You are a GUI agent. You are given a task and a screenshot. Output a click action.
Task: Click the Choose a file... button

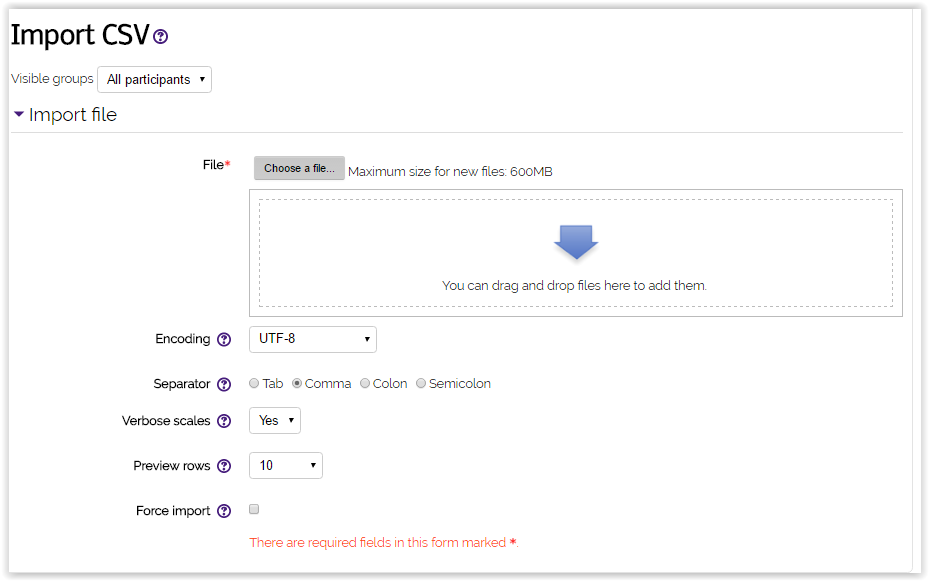coord(299,168)
